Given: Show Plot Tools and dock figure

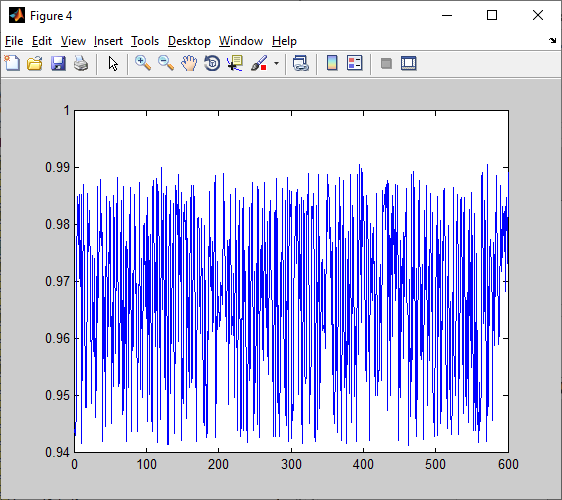Looking at the screenshot, I should [409, 63].
